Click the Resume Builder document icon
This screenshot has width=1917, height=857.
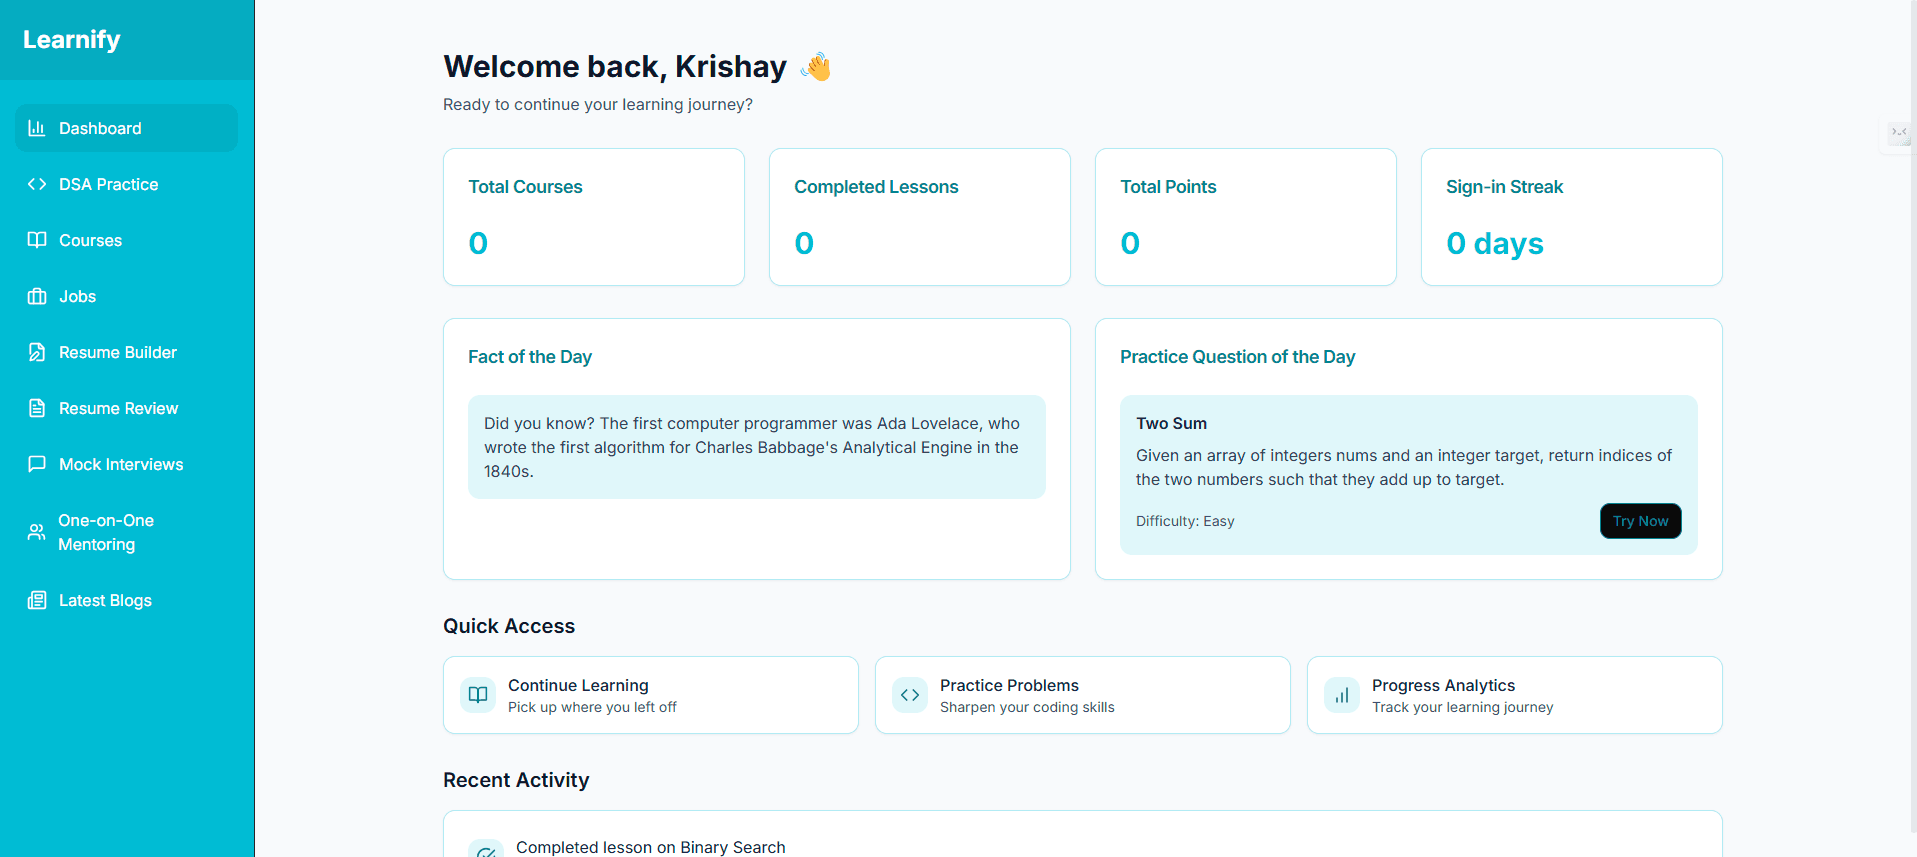pos(37,352)
